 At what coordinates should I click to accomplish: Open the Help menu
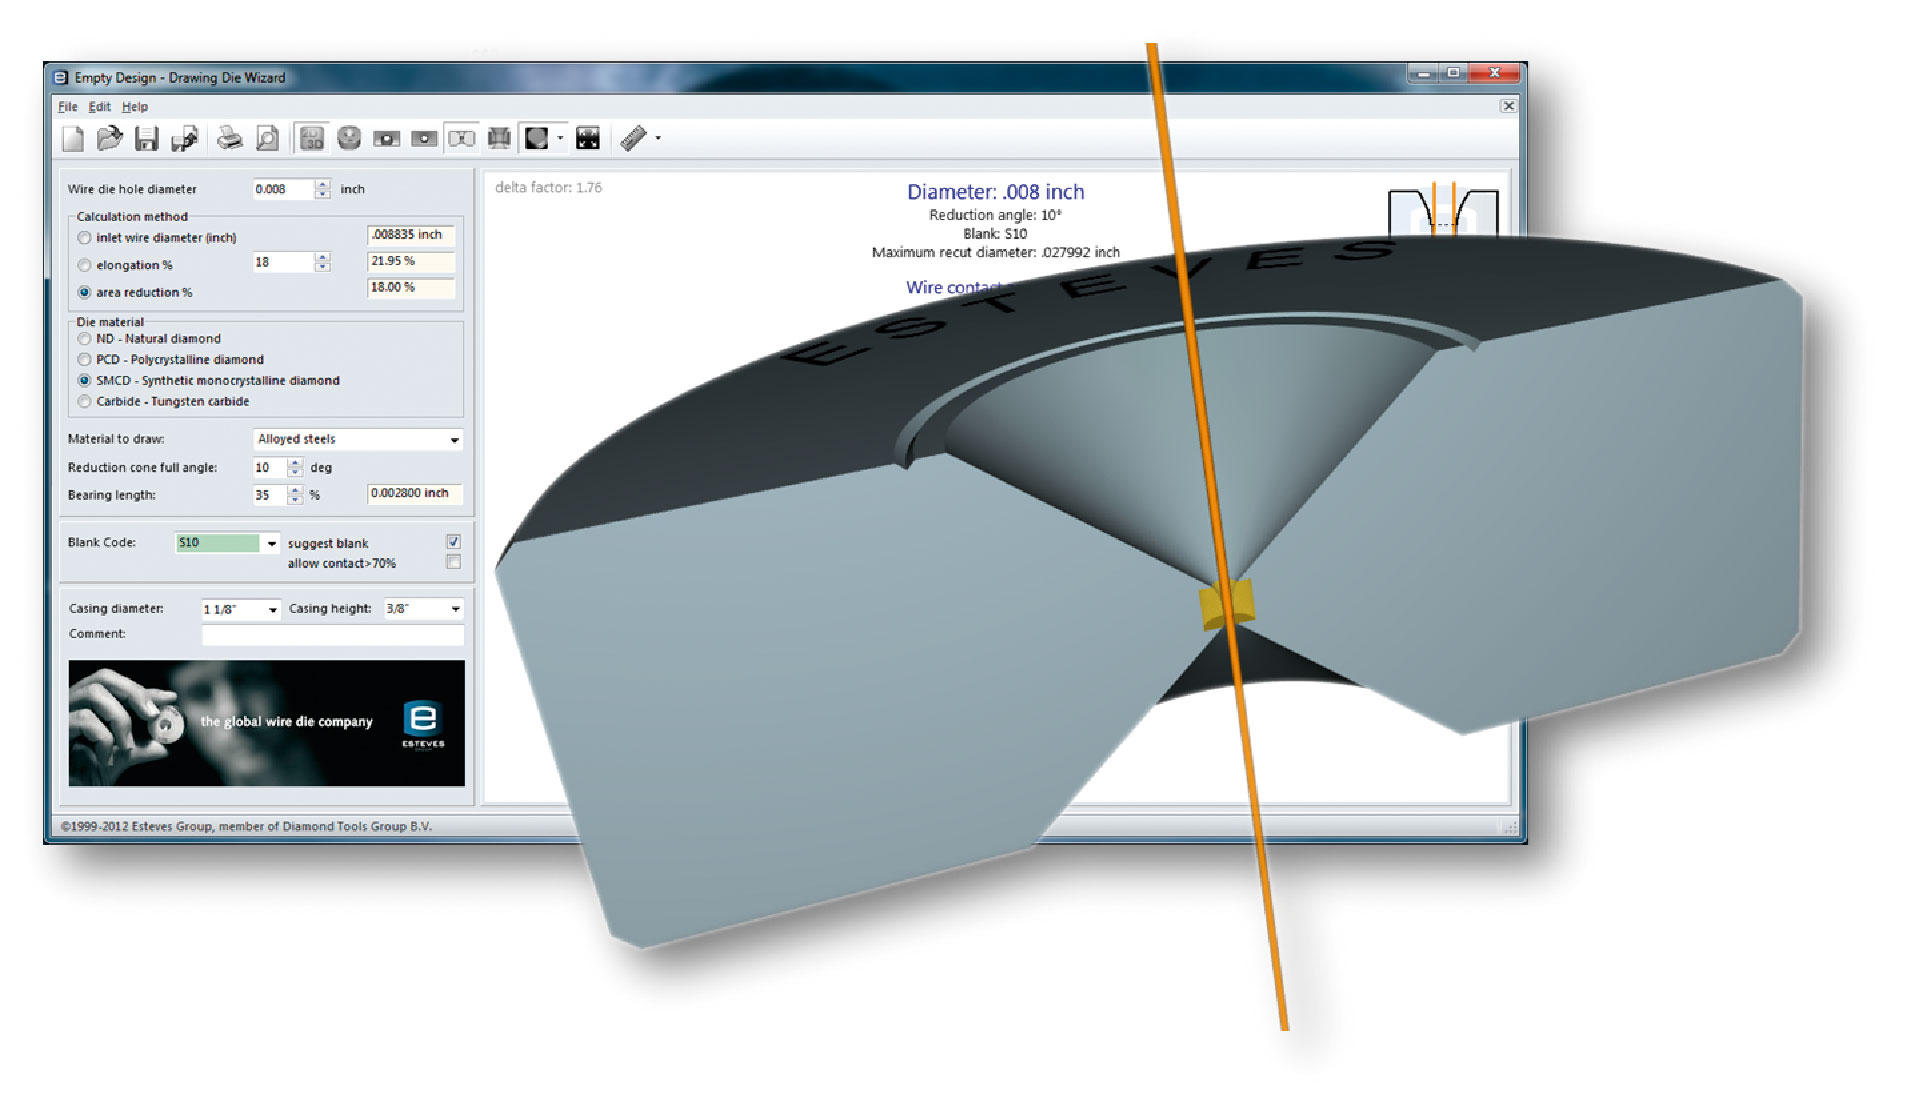pos(135,107)
